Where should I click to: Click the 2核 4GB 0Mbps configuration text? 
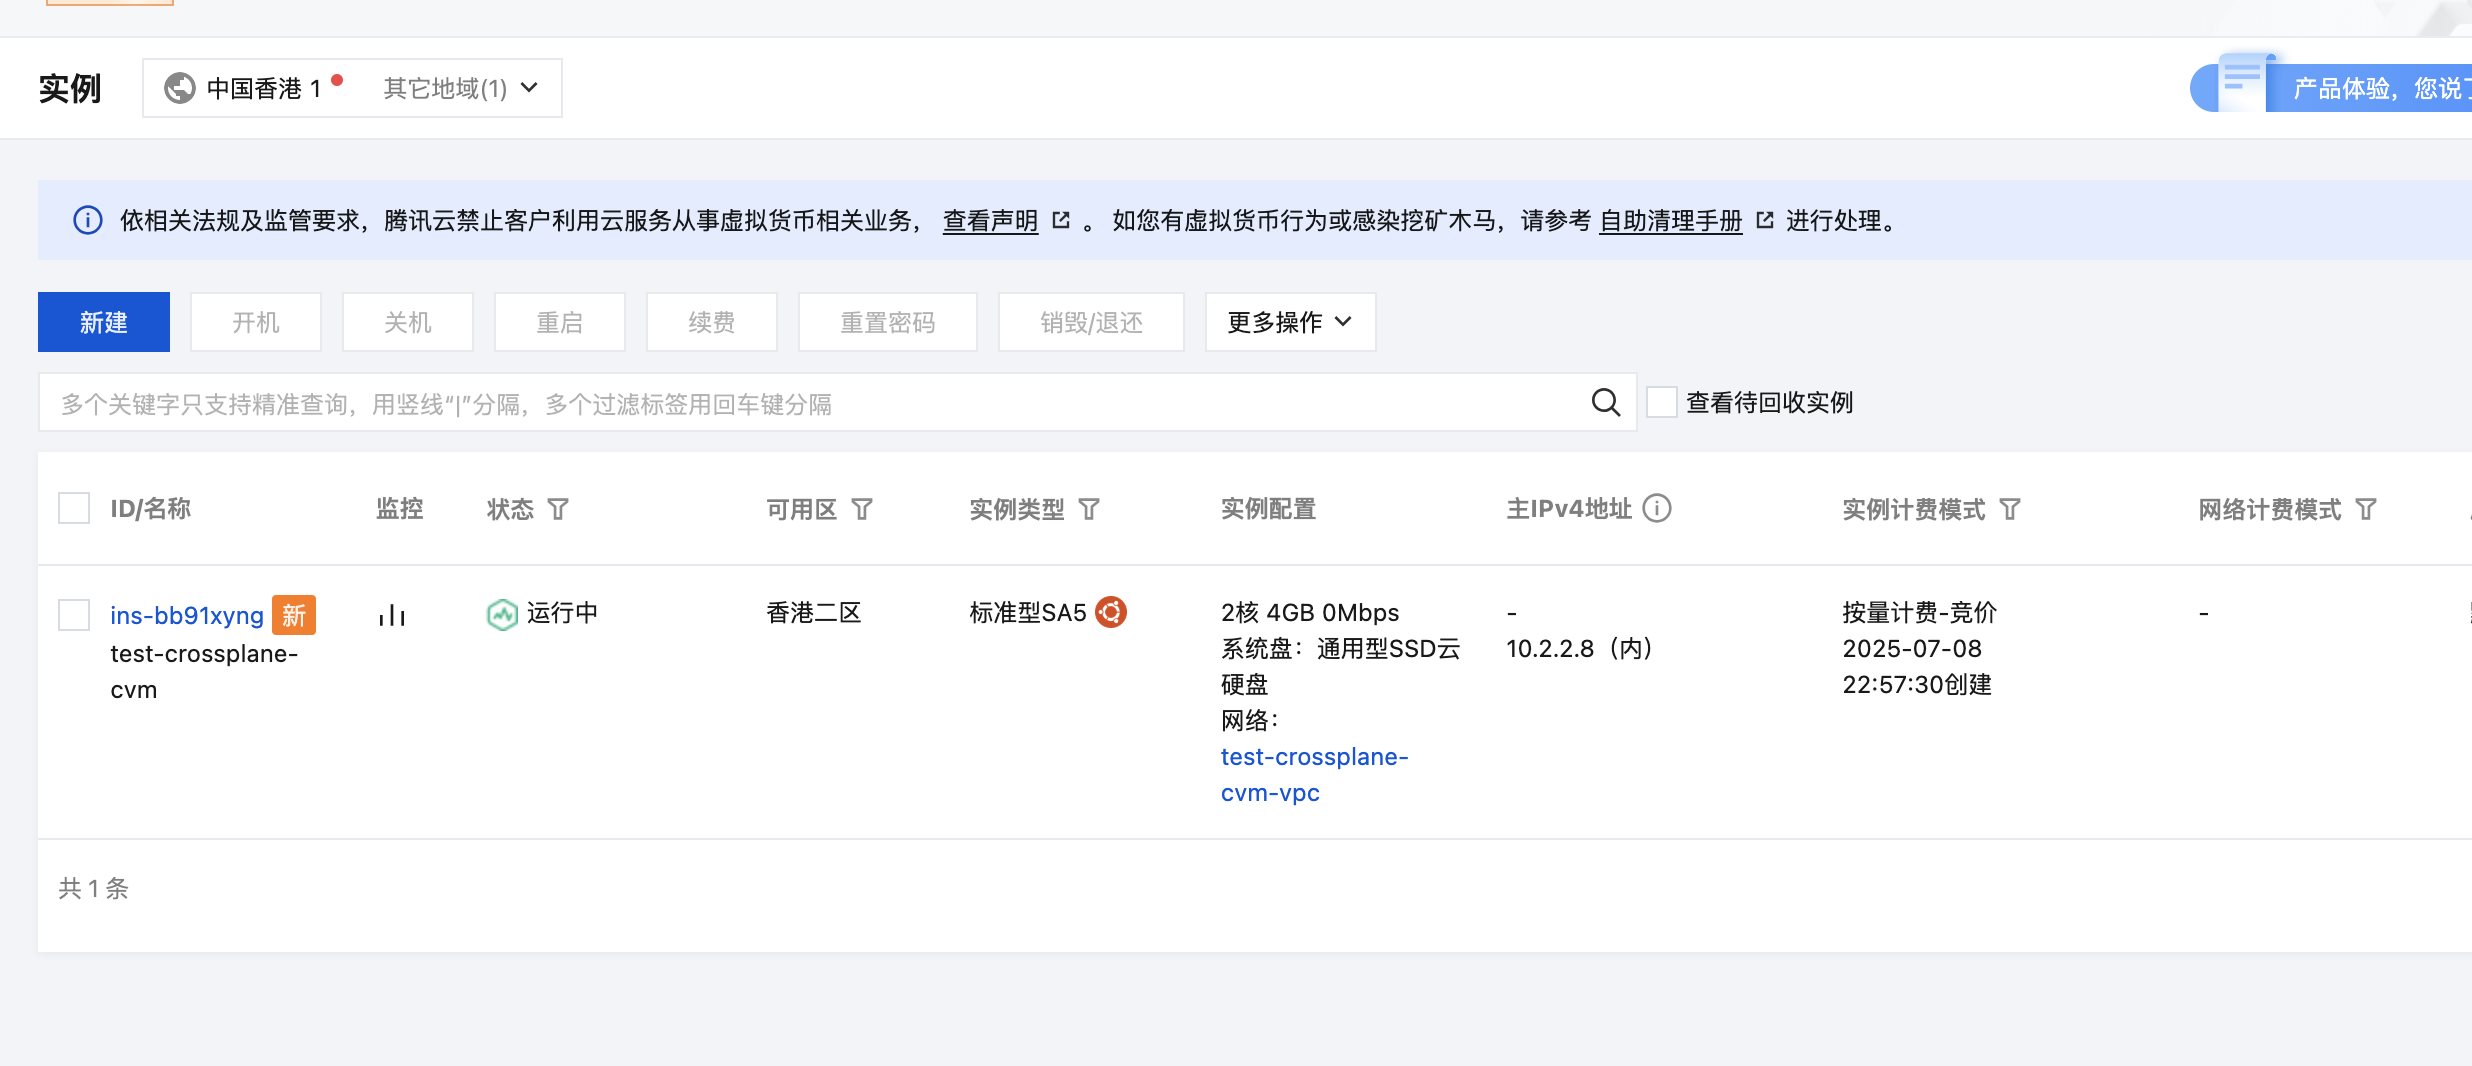[1310, 612]
